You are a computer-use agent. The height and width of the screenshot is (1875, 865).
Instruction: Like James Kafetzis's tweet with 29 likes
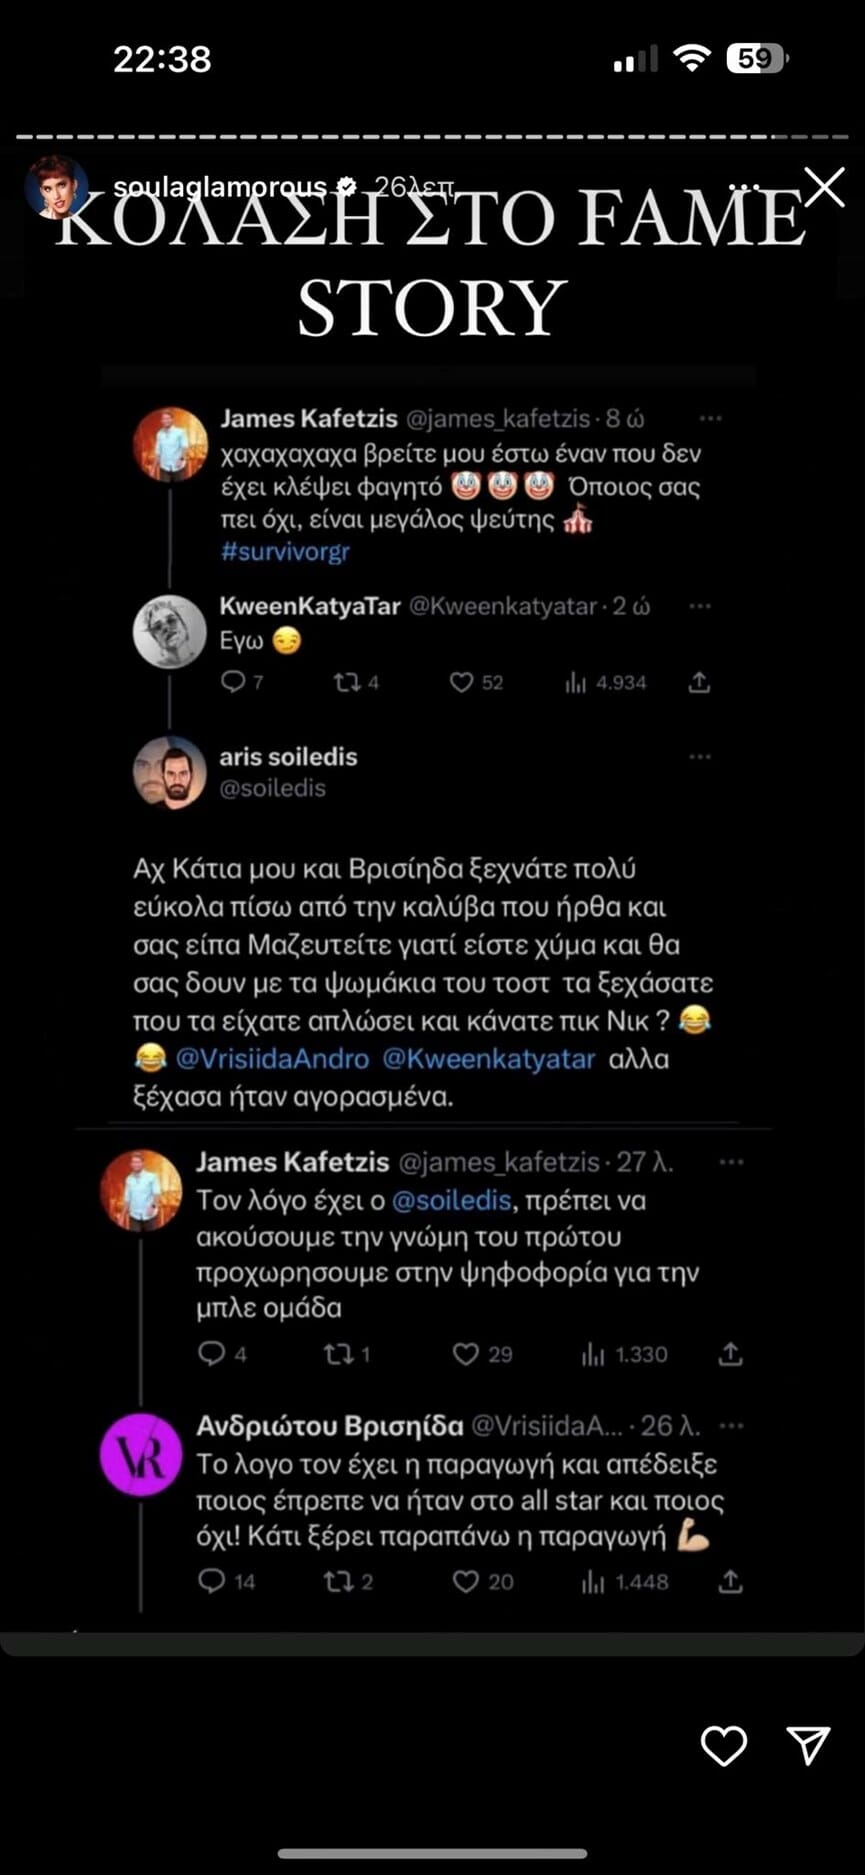coord(466,1354)
